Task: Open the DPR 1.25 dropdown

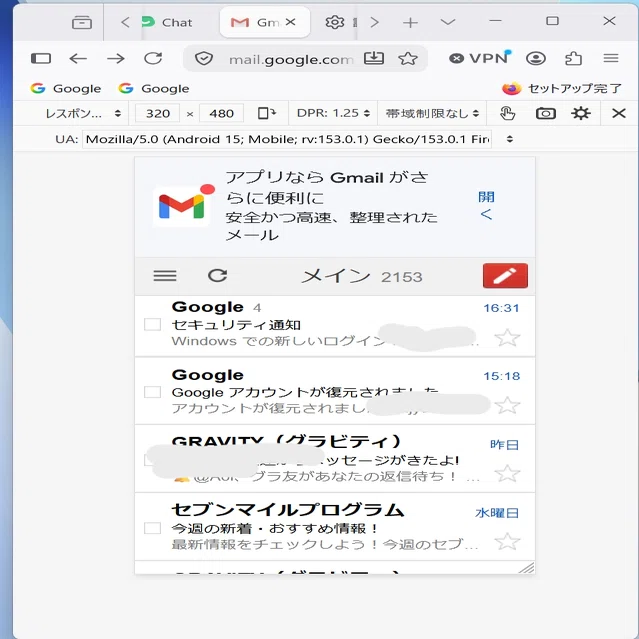Action: coord(333,113)
